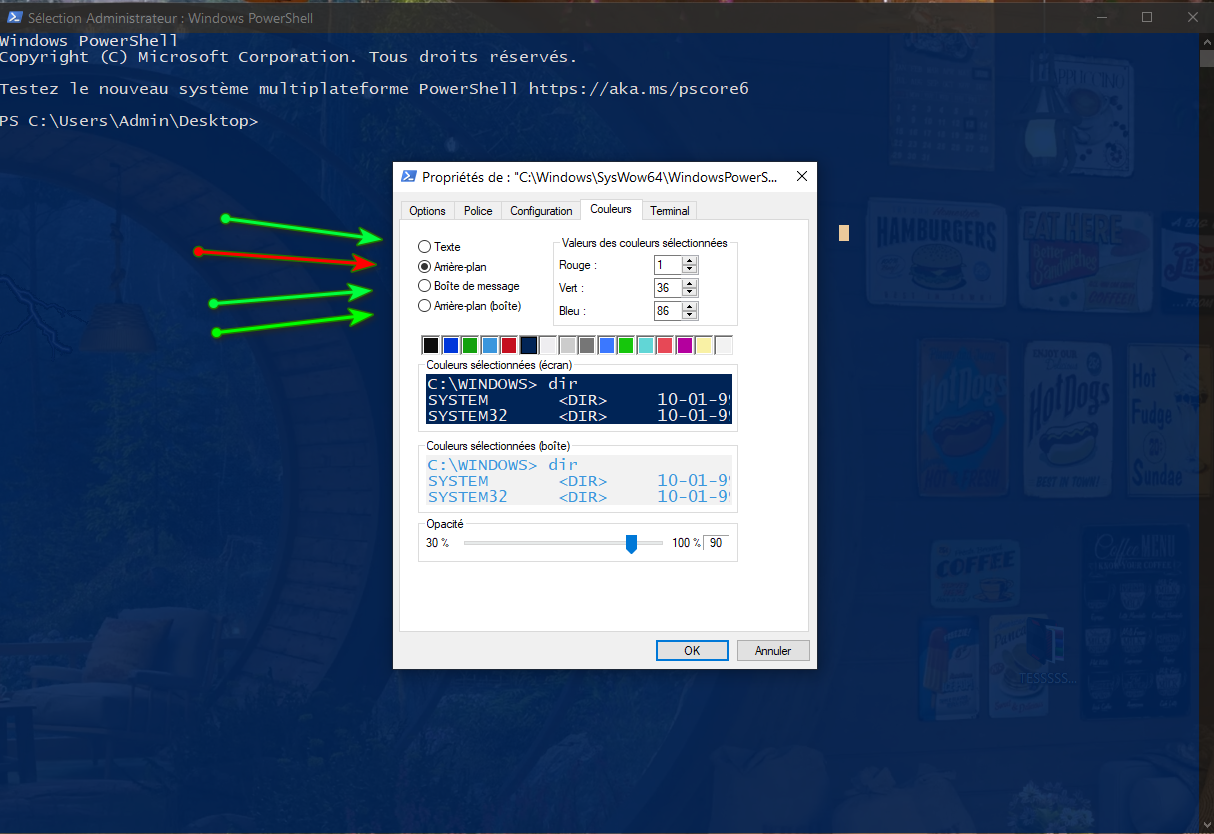Pick the black color swatch
This screenshot has width=1214, height=834.
click(x=431, y=346)
